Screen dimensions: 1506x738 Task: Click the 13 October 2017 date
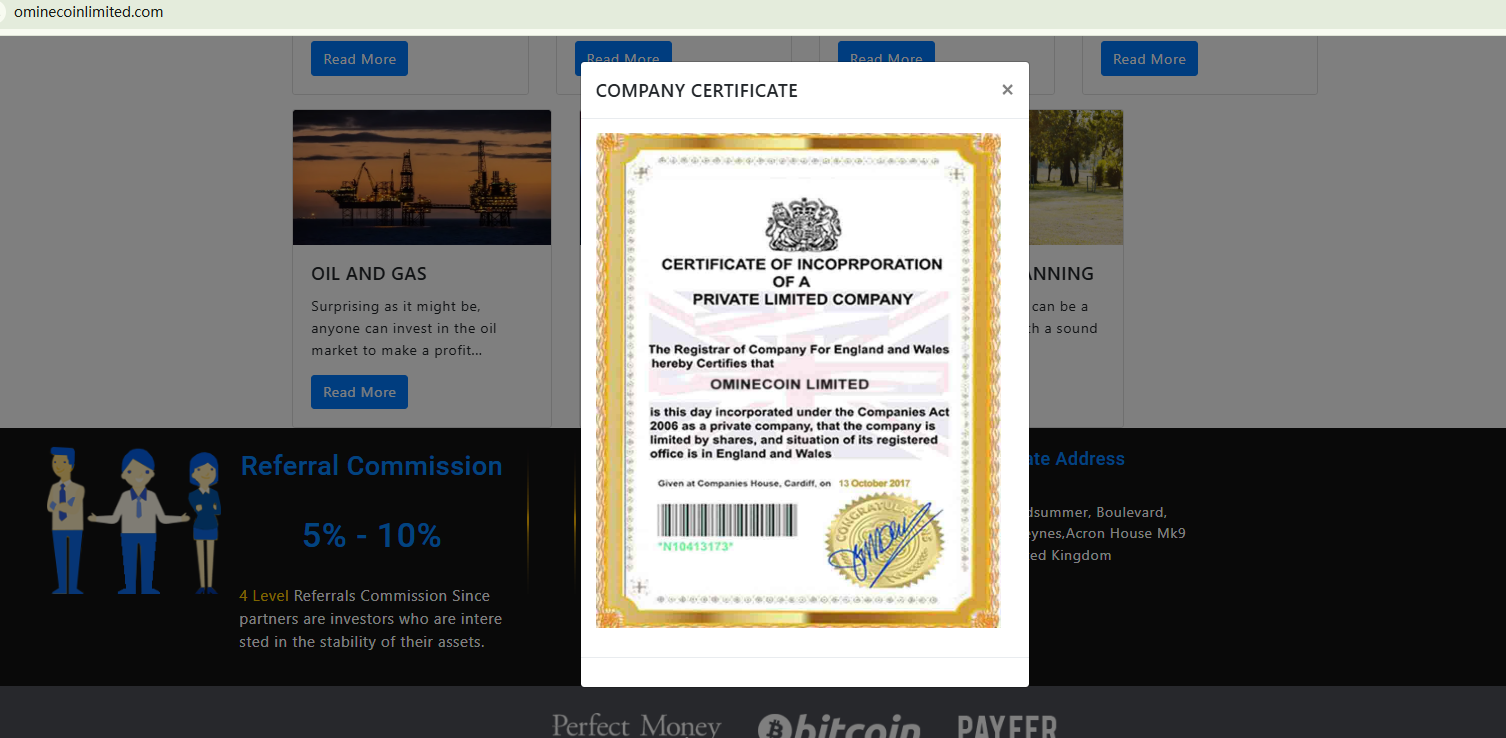click(874, 483)
